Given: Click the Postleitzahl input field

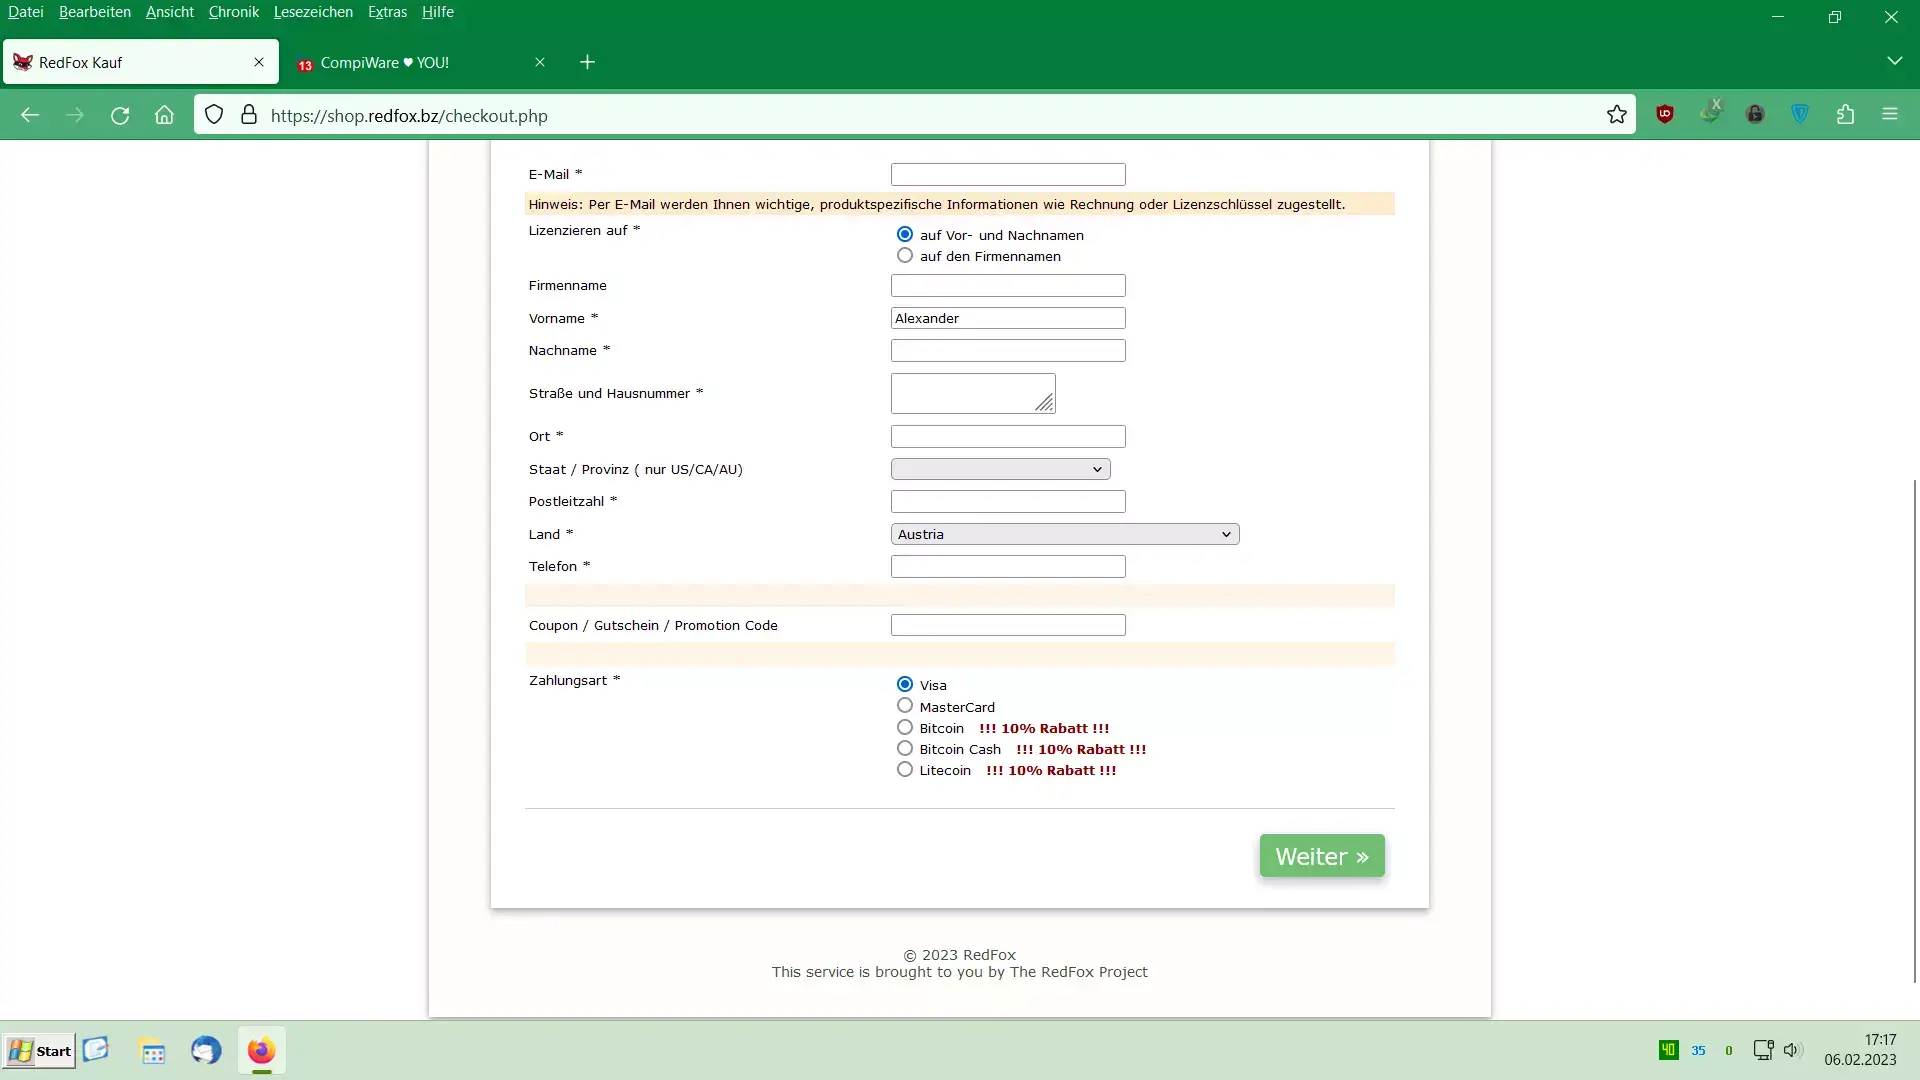Looking at the screenshot, I should point(1008,501).
